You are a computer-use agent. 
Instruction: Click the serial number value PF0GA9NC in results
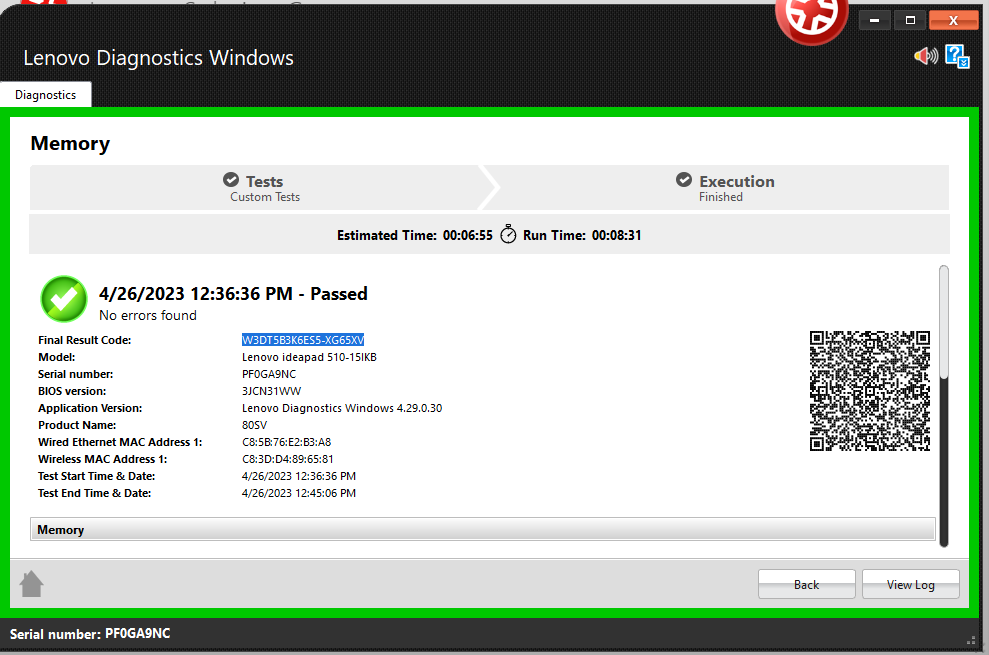269,374
